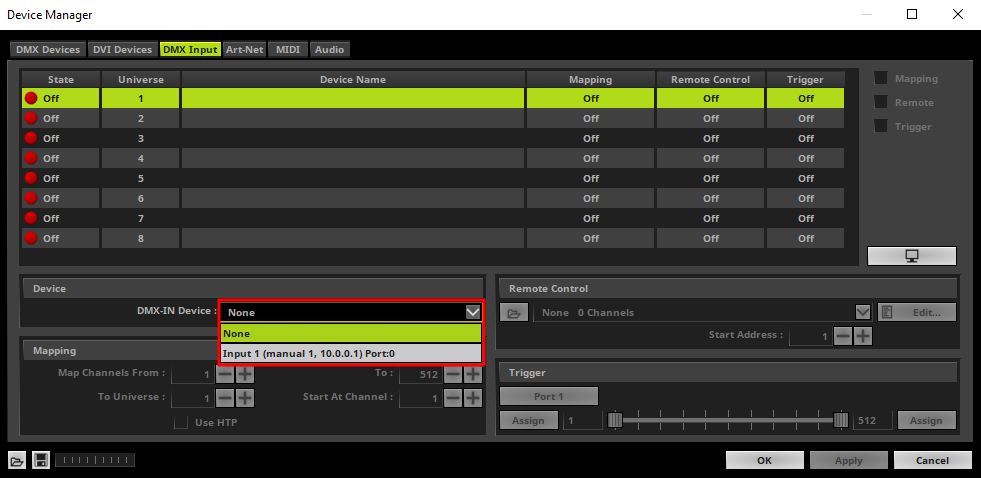981x478 pixels.
Task: Click the red state indicator of universe 3
Action: (x=31, y=138)
